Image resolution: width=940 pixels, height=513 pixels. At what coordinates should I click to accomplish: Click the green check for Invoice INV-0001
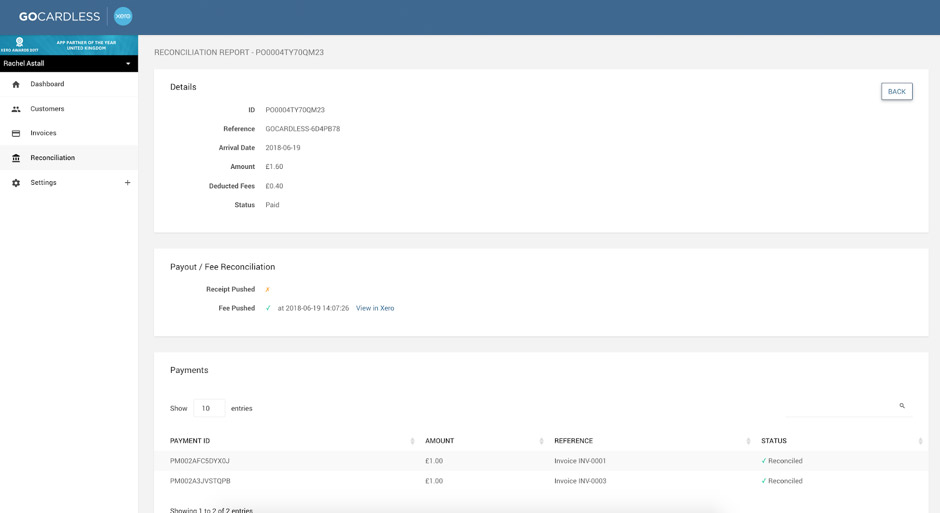point(764,461)
